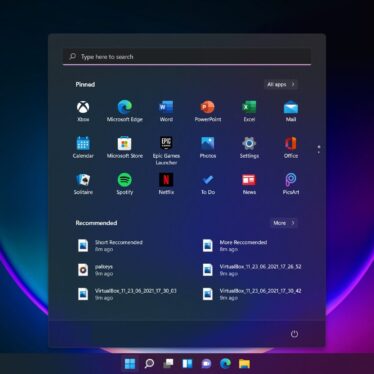Open the Xbox app from pinned
374x374 pixels.
tap(83, 111)
